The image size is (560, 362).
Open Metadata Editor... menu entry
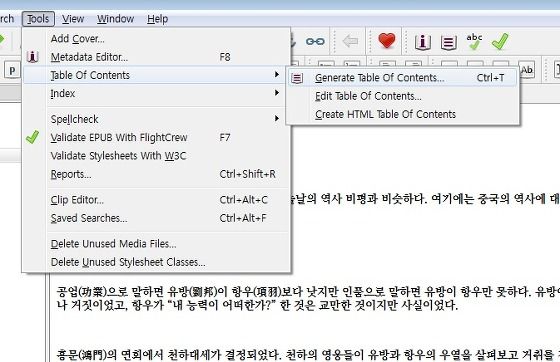click(x=156, y=57)
